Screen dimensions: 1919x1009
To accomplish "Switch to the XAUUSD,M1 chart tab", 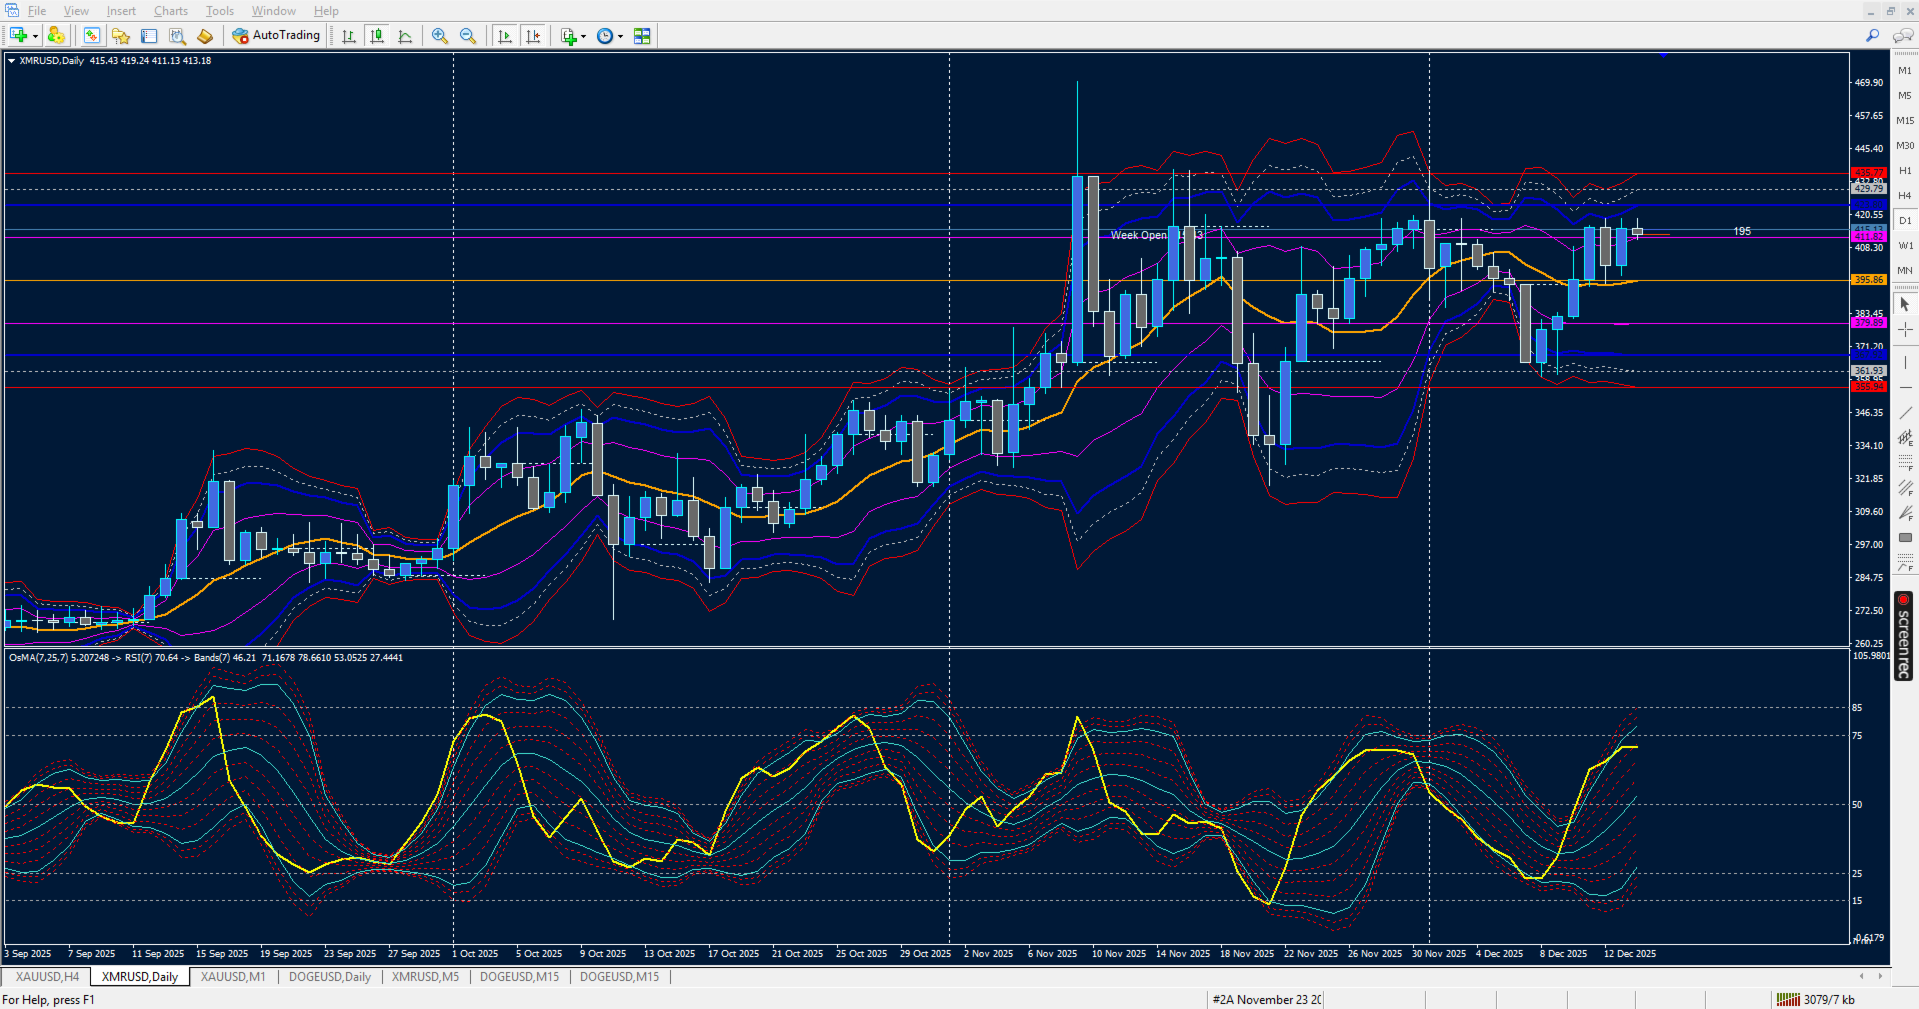I will point(233,977).
